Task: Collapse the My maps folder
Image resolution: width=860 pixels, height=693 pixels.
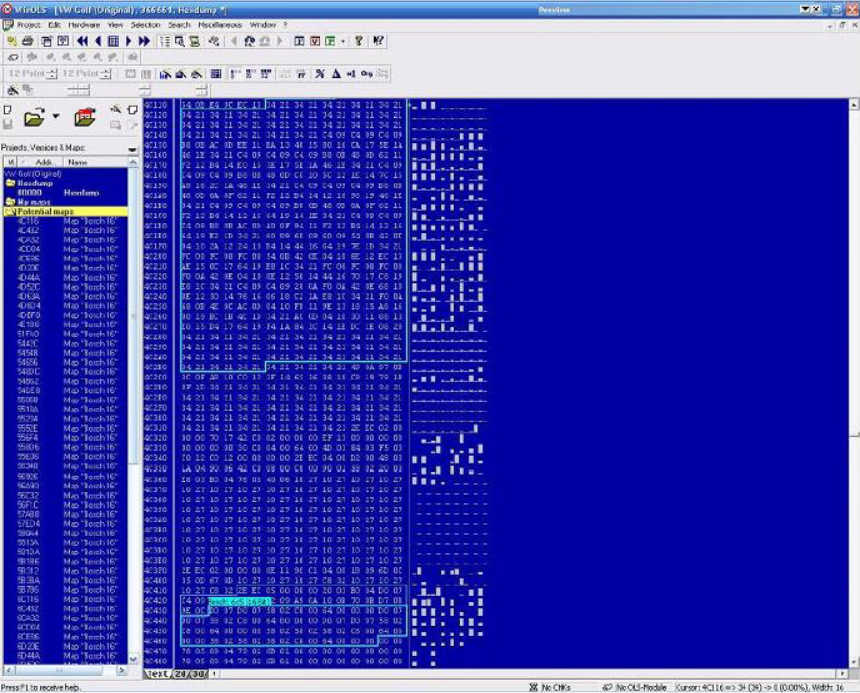Action: pos(10,202)
